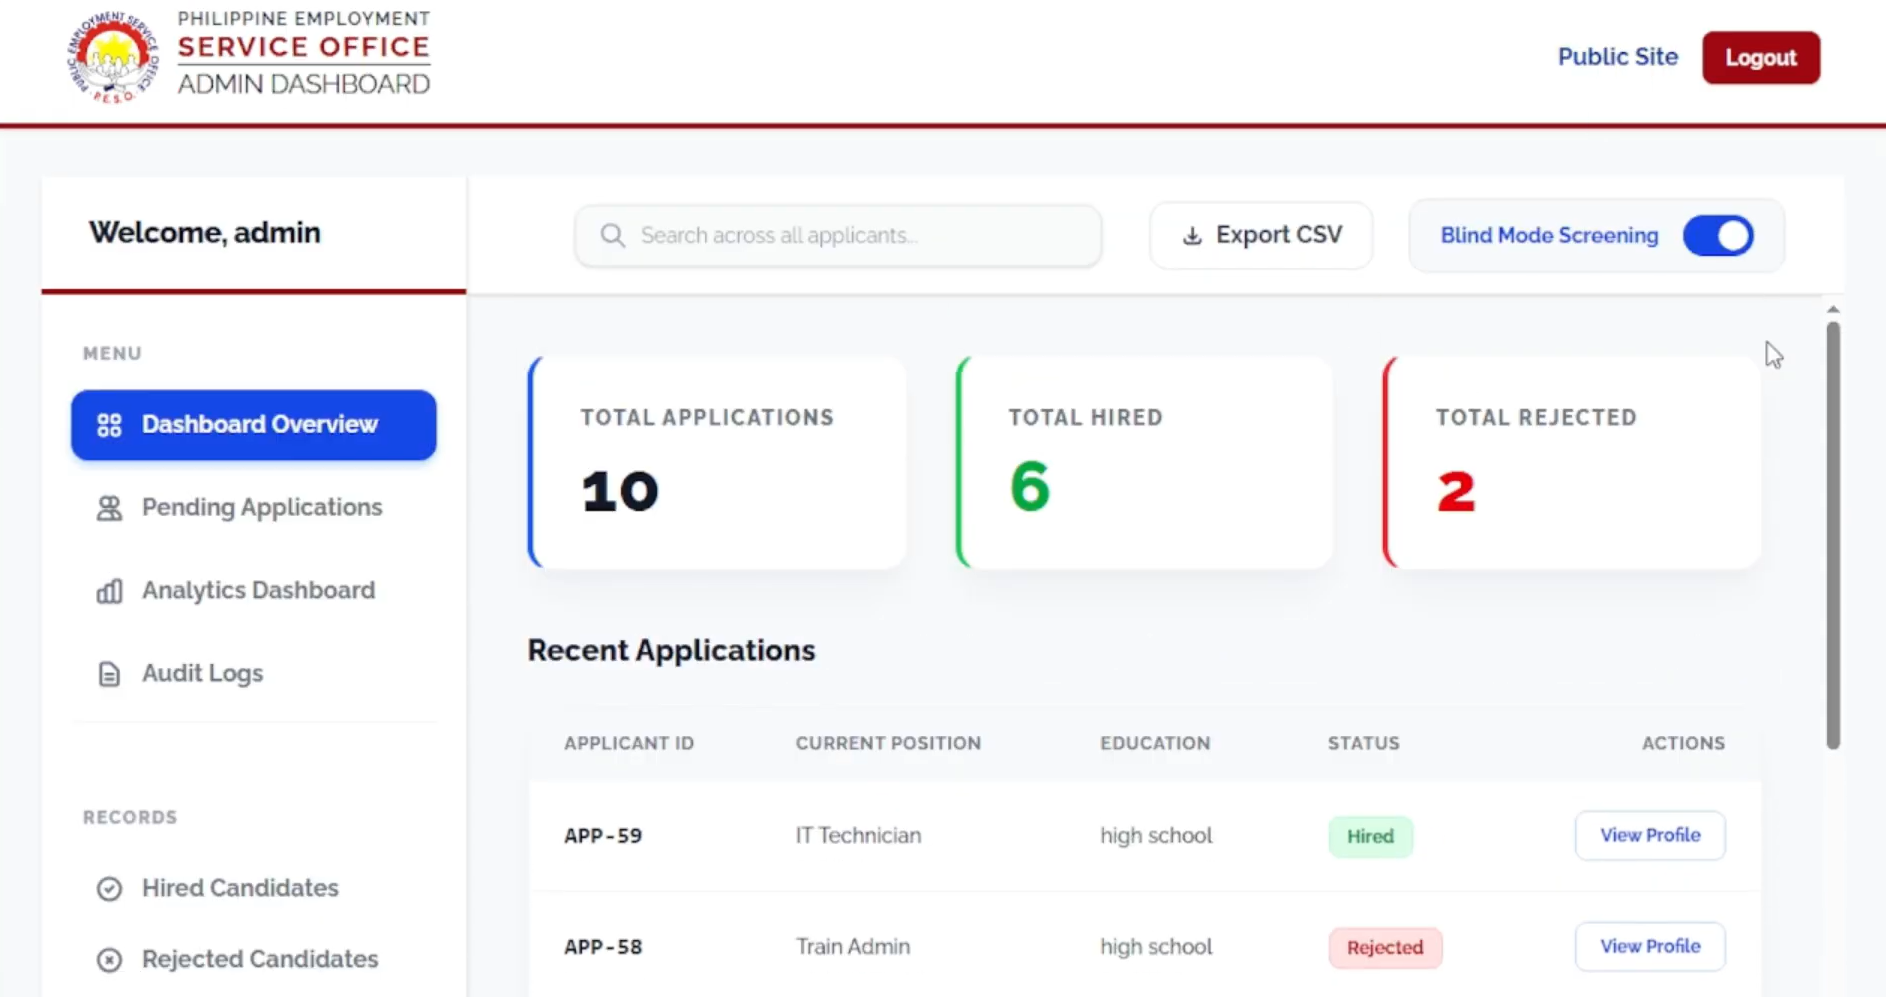
Task: Click the Logout button
Action: tap(1761, 58)
